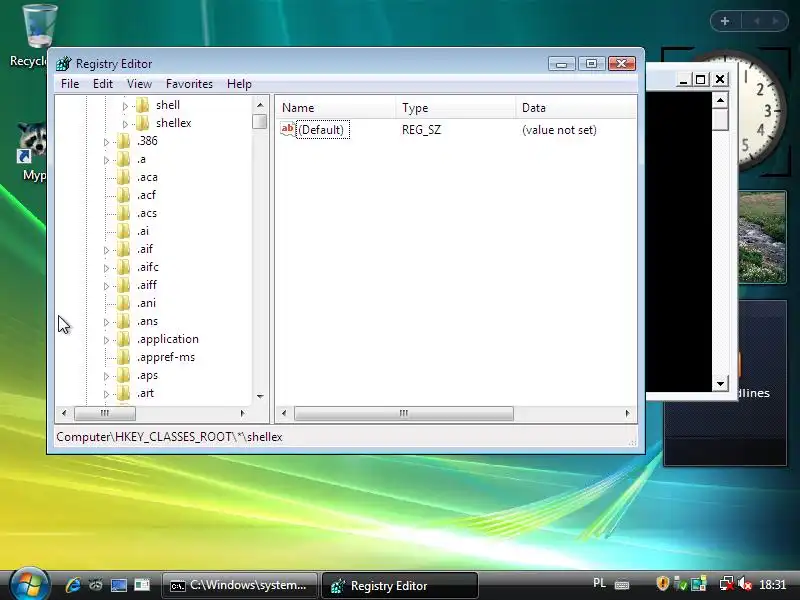Select the .appref-ms key label

click(166, 357)
